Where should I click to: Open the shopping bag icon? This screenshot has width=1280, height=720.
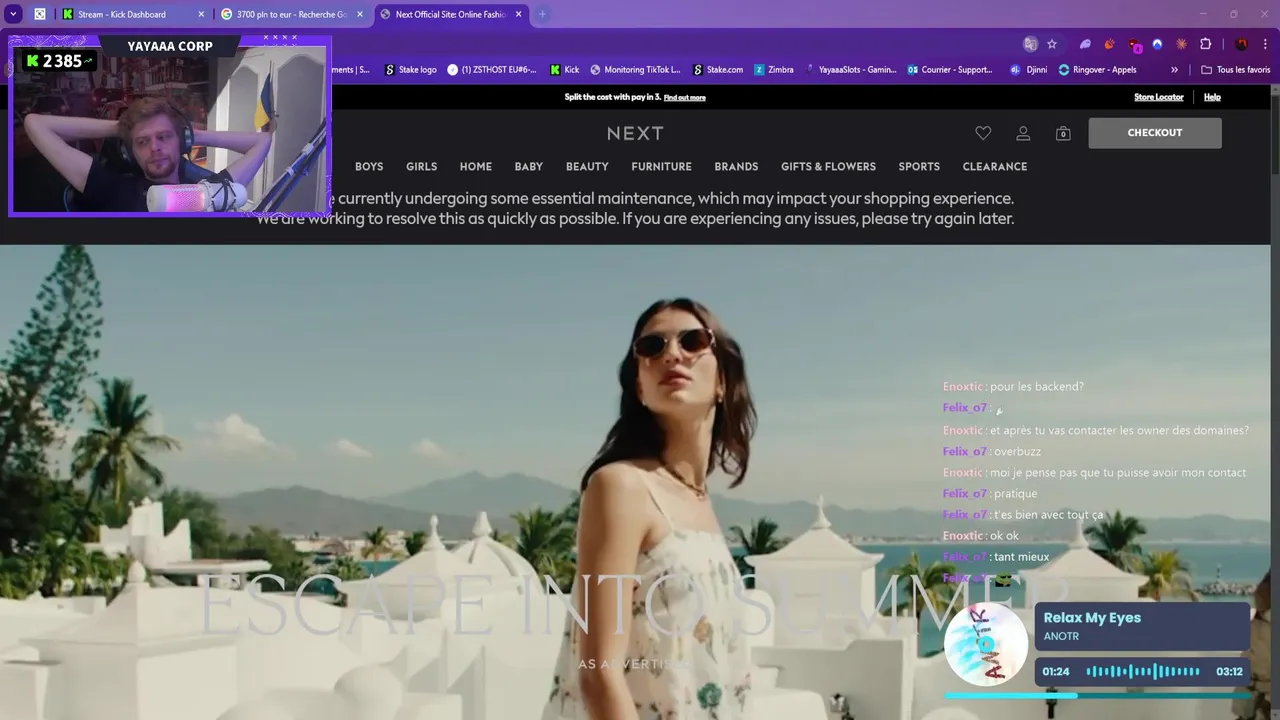click(1063, 133)
